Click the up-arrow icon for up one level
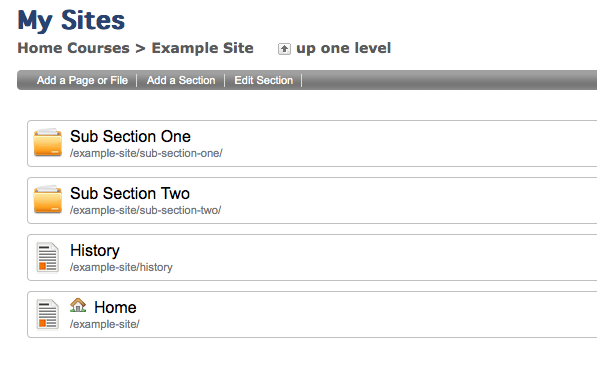Viewport: 597px width, 375px height. pyautogui.click(x=284, y=49)
